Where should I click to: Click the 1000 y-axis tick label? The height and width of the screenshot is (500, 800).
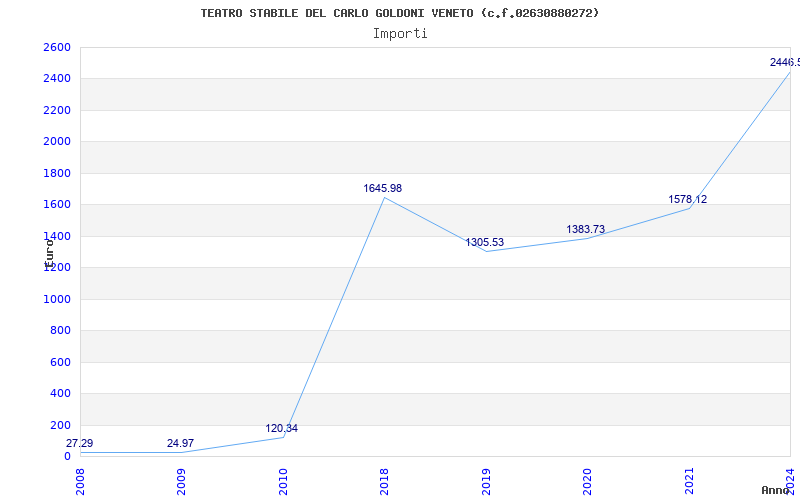(57, 299)
